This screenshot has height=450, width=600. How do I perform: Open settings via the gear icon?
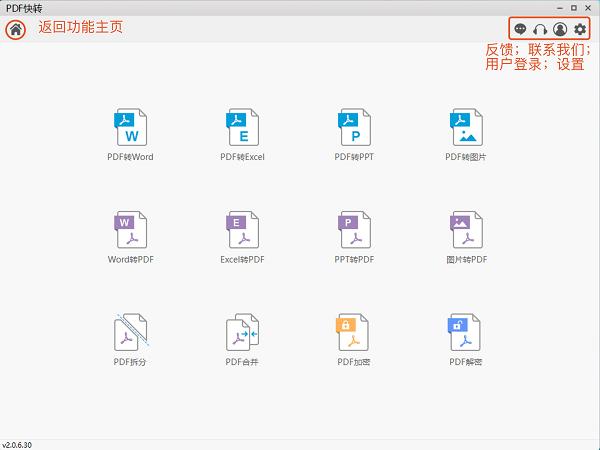coord(580,29)
